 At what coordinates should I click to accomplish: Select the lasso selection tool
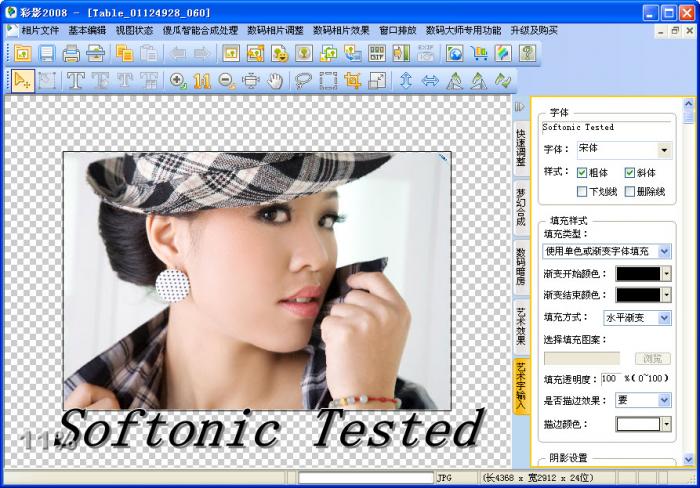[x=303, y=81]
